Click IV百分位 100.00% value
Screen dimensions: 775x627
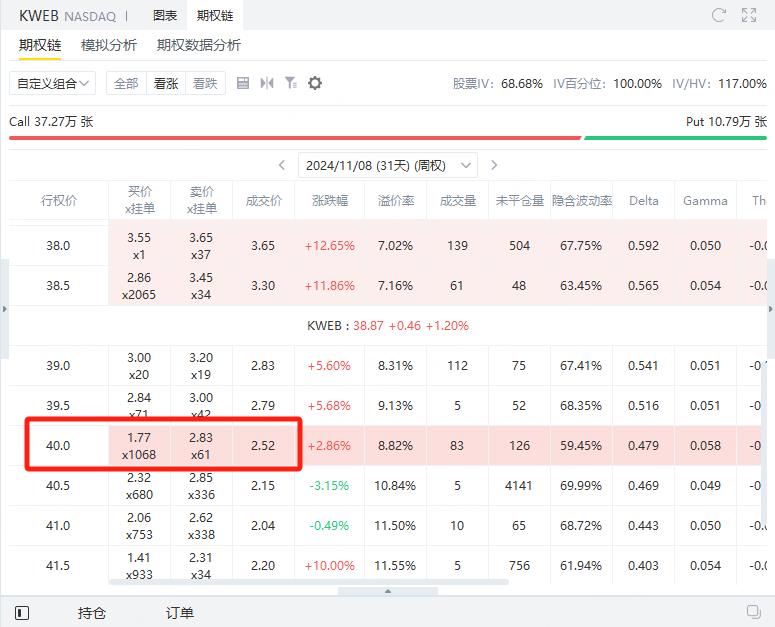[638, 84]
